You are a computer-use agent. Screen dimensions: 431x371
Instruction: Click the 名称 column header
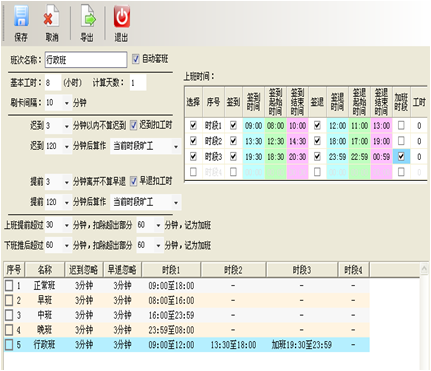point(45,270)
